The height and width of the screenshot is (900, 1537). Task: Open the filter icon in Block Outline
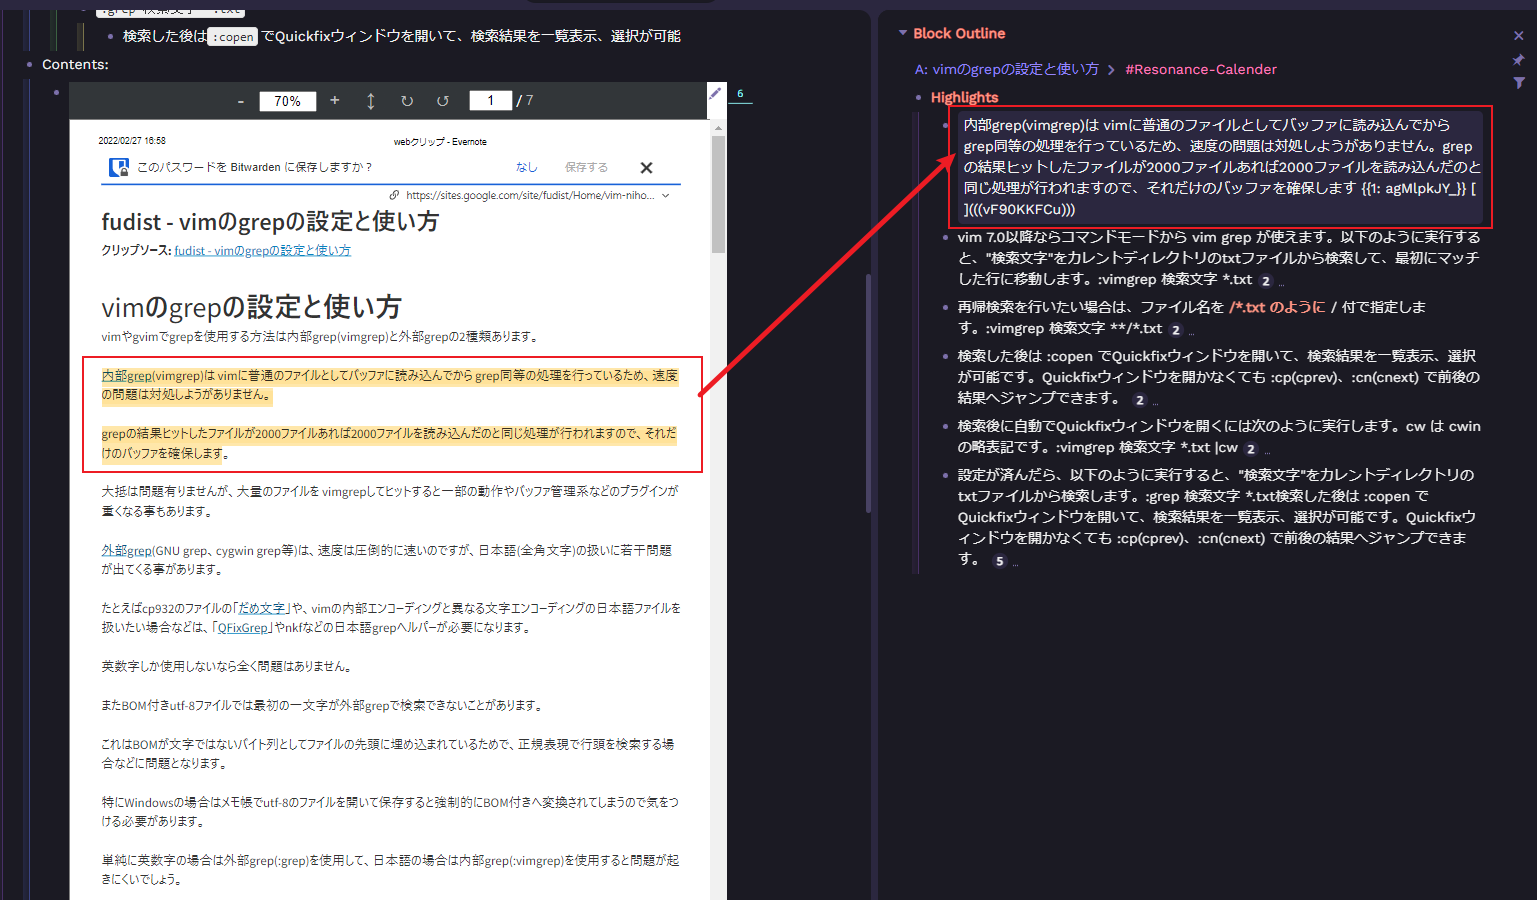click(1518, 83)
